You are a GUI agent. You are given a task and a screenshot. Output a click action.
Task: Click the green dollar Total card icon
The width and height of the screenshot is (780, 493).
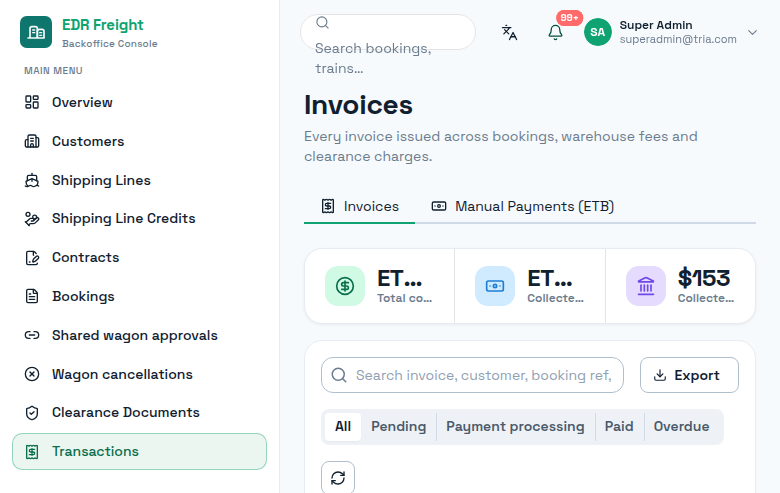pyautogui.click(x=345, y=286)
